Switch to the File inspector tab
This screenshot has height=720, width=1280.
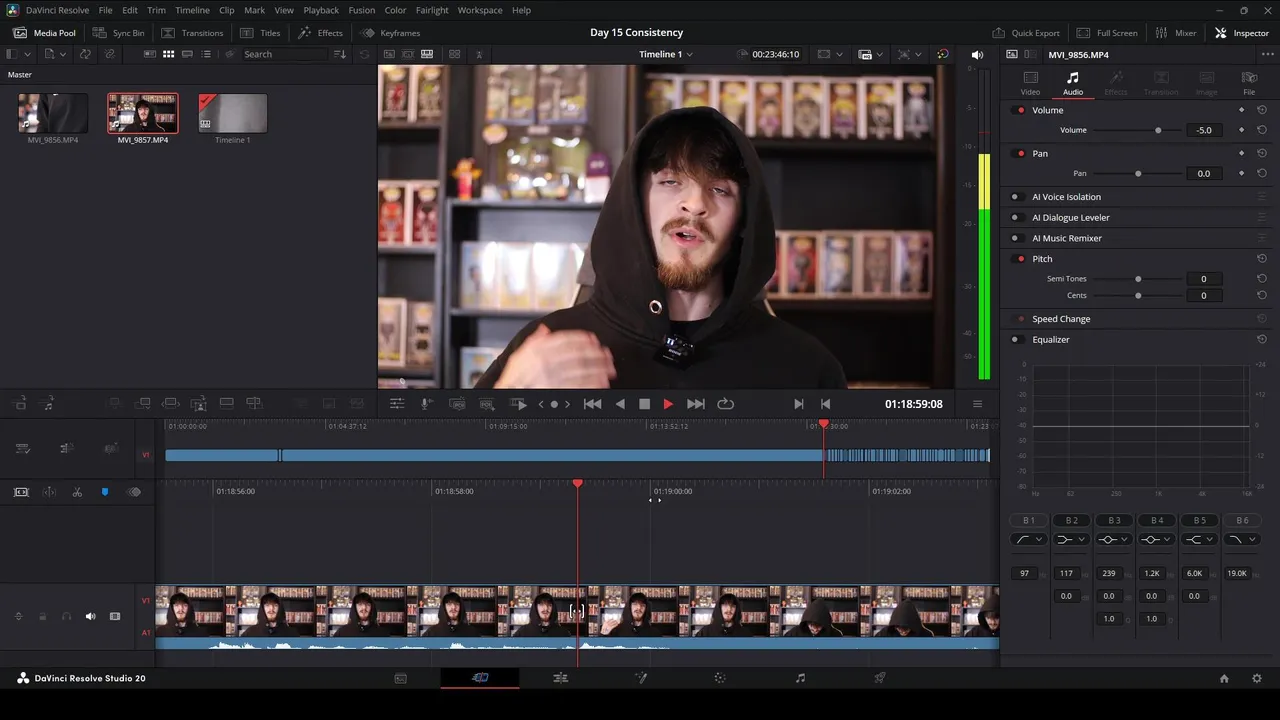(x=1249, y=83)
